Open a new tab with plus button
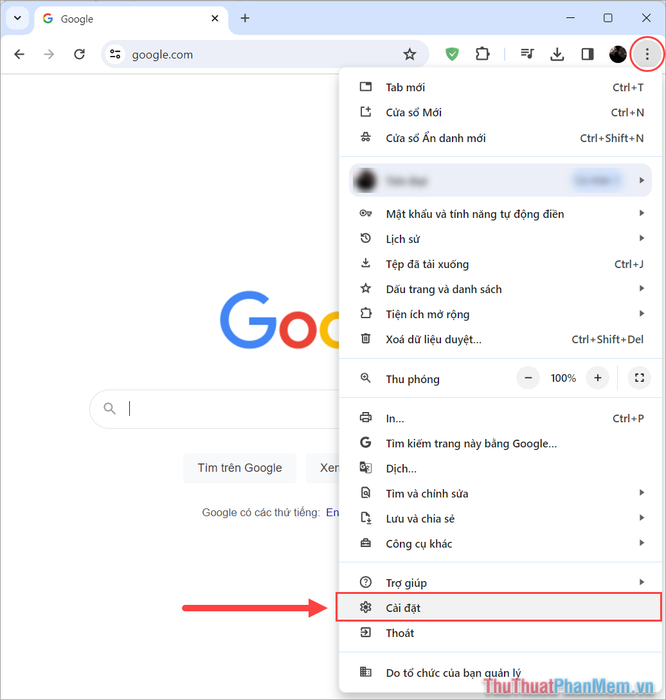 (245, 18)
